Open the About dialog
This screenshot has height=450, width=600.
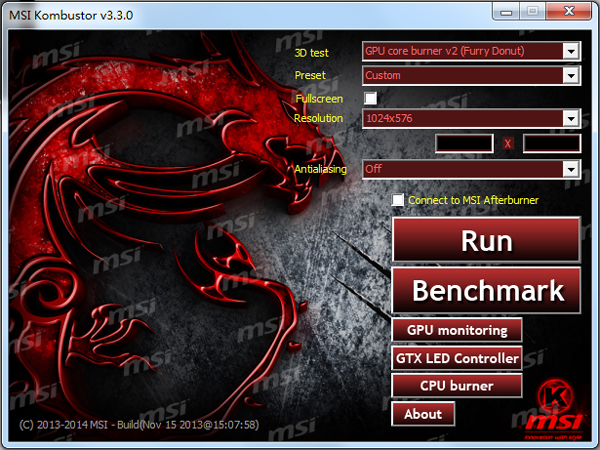pyautogui.click(x=423, y=414)
